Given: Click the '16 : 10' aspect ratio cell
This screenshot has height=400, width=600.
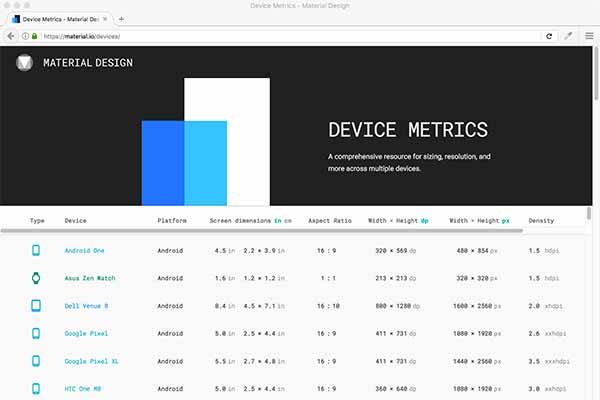Looking at the screenshot, I should click(x=328, y=306).
